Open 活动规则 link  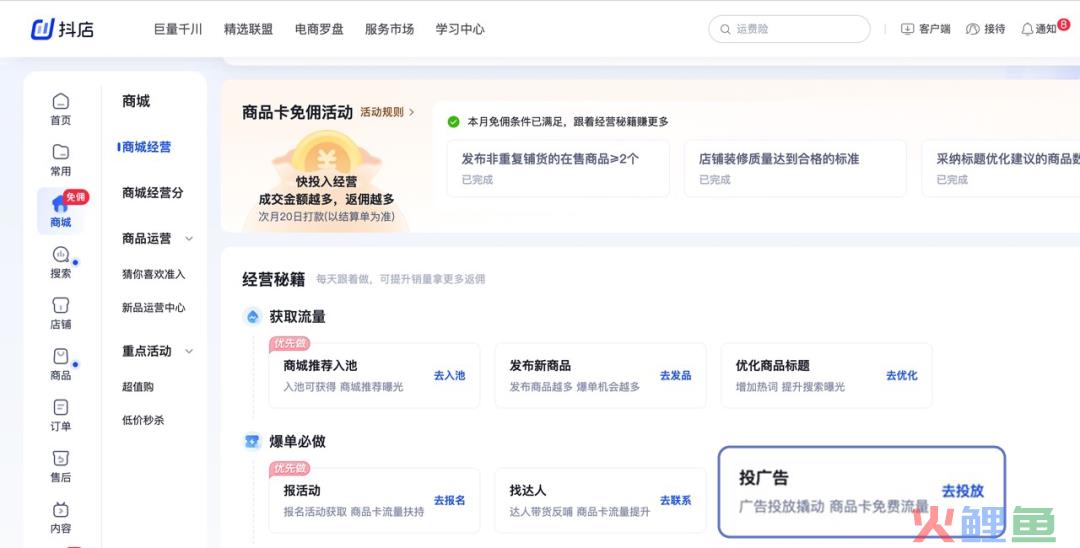click(387, 112)
